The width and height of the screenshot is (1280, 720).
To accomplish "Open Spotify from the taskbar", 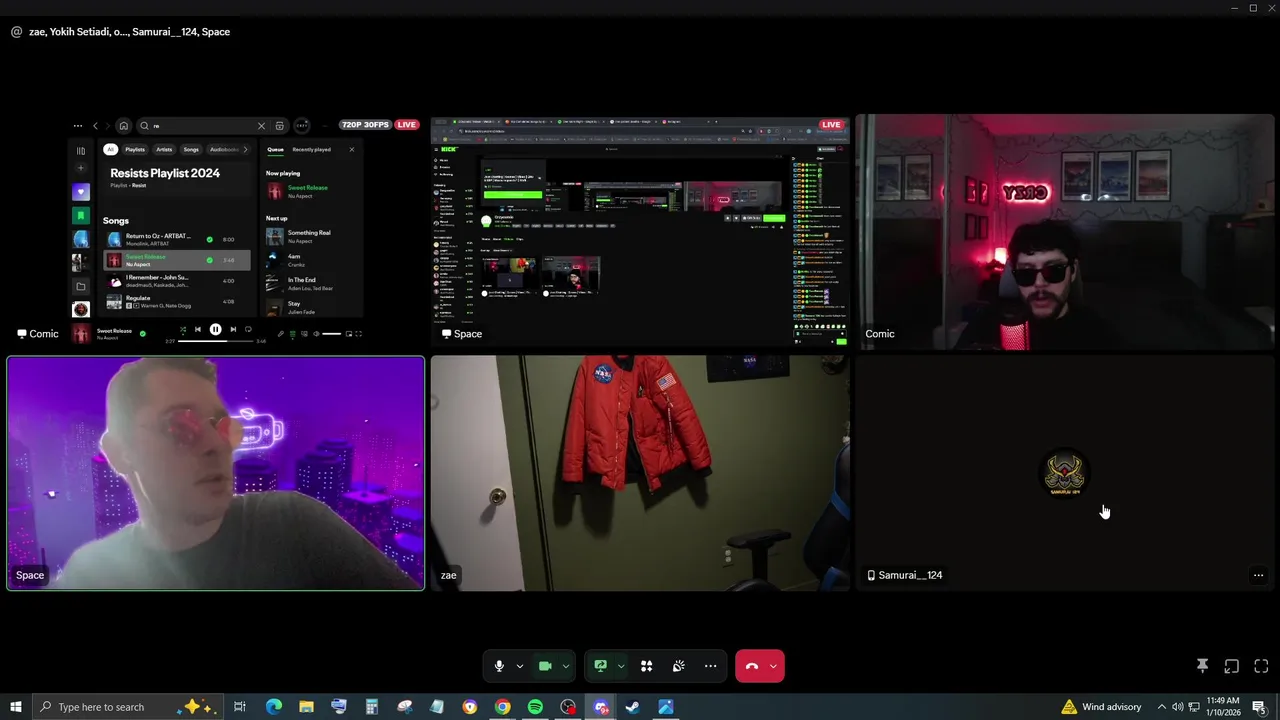I will pyautogui.click(x=535, y=707).
